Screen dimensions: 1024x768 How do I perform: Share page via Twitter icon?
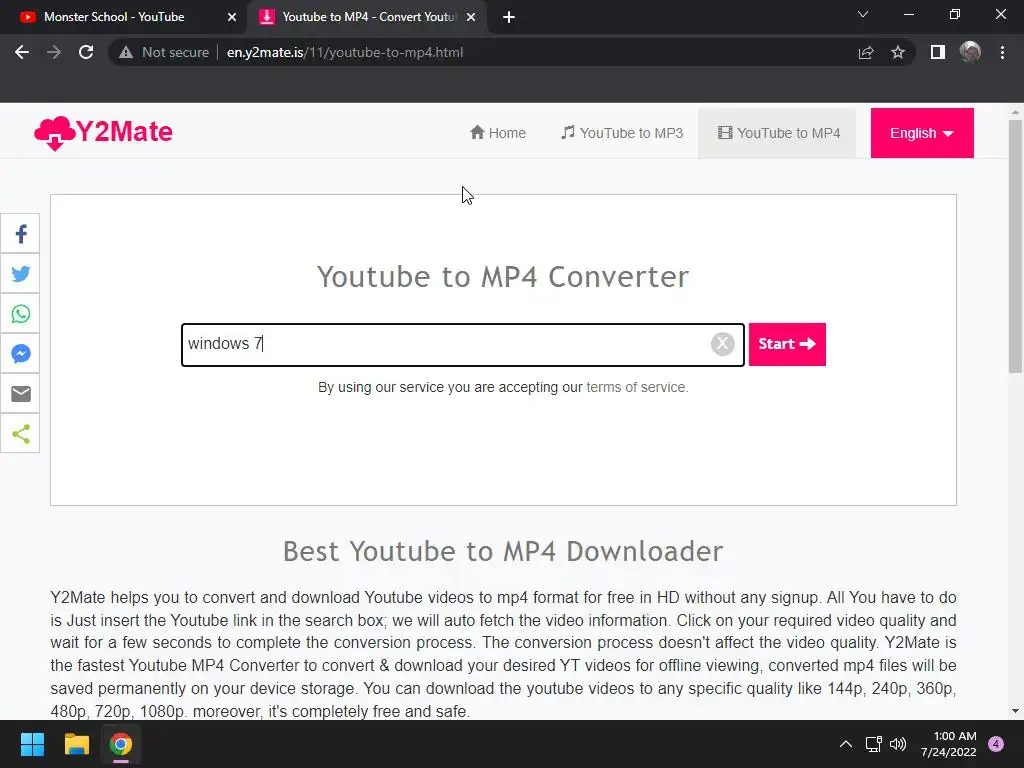(20, 274)
